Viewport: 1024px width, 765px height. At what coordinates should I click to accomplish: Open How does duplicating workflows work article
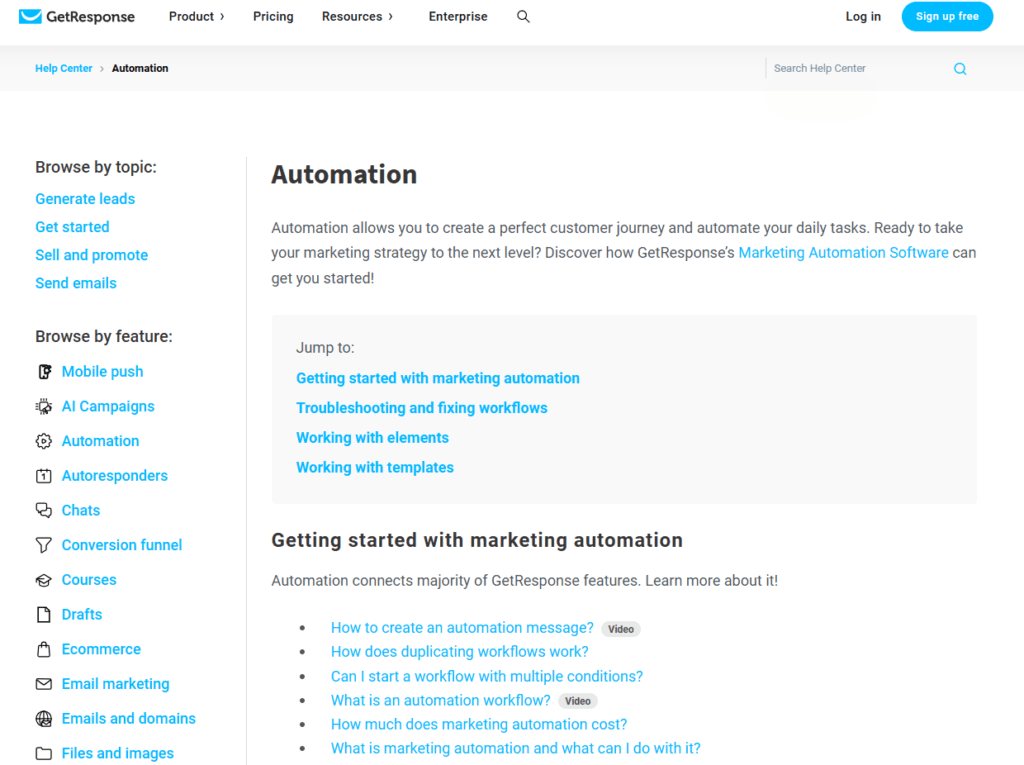(459, 652)
